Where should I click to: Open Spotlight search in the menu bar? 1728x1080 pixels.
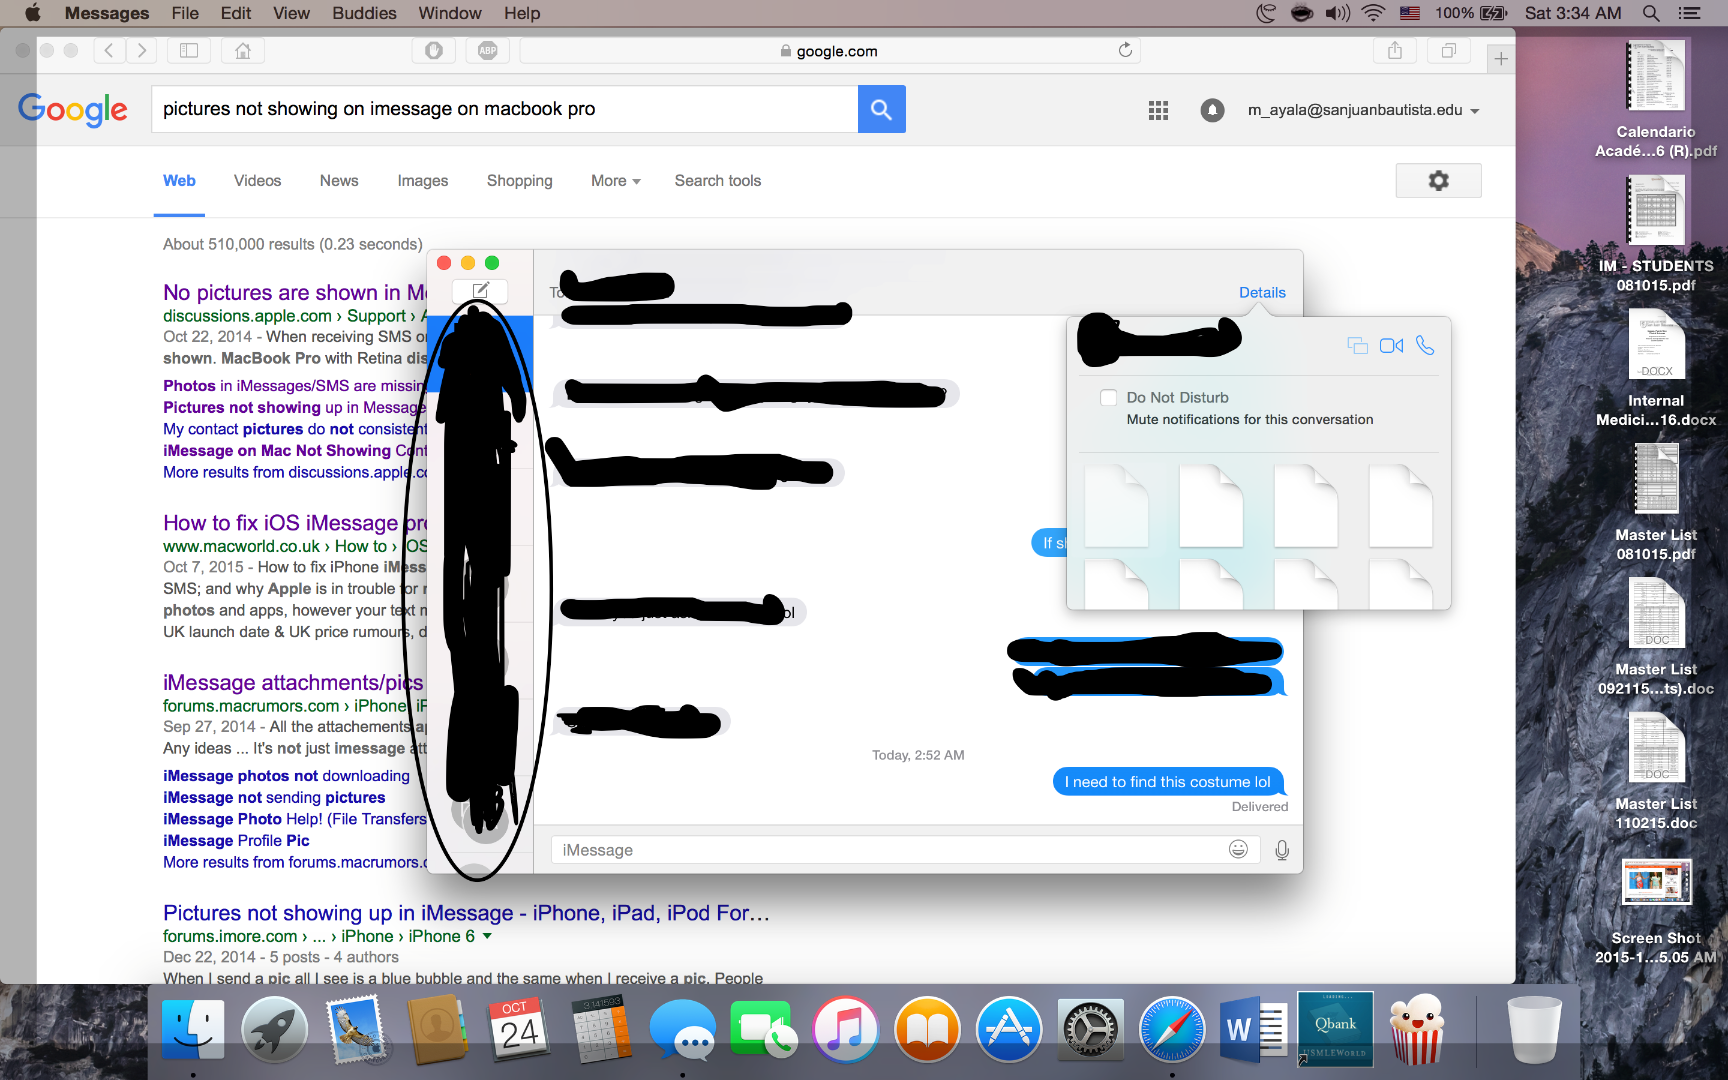coord(1651,13)
